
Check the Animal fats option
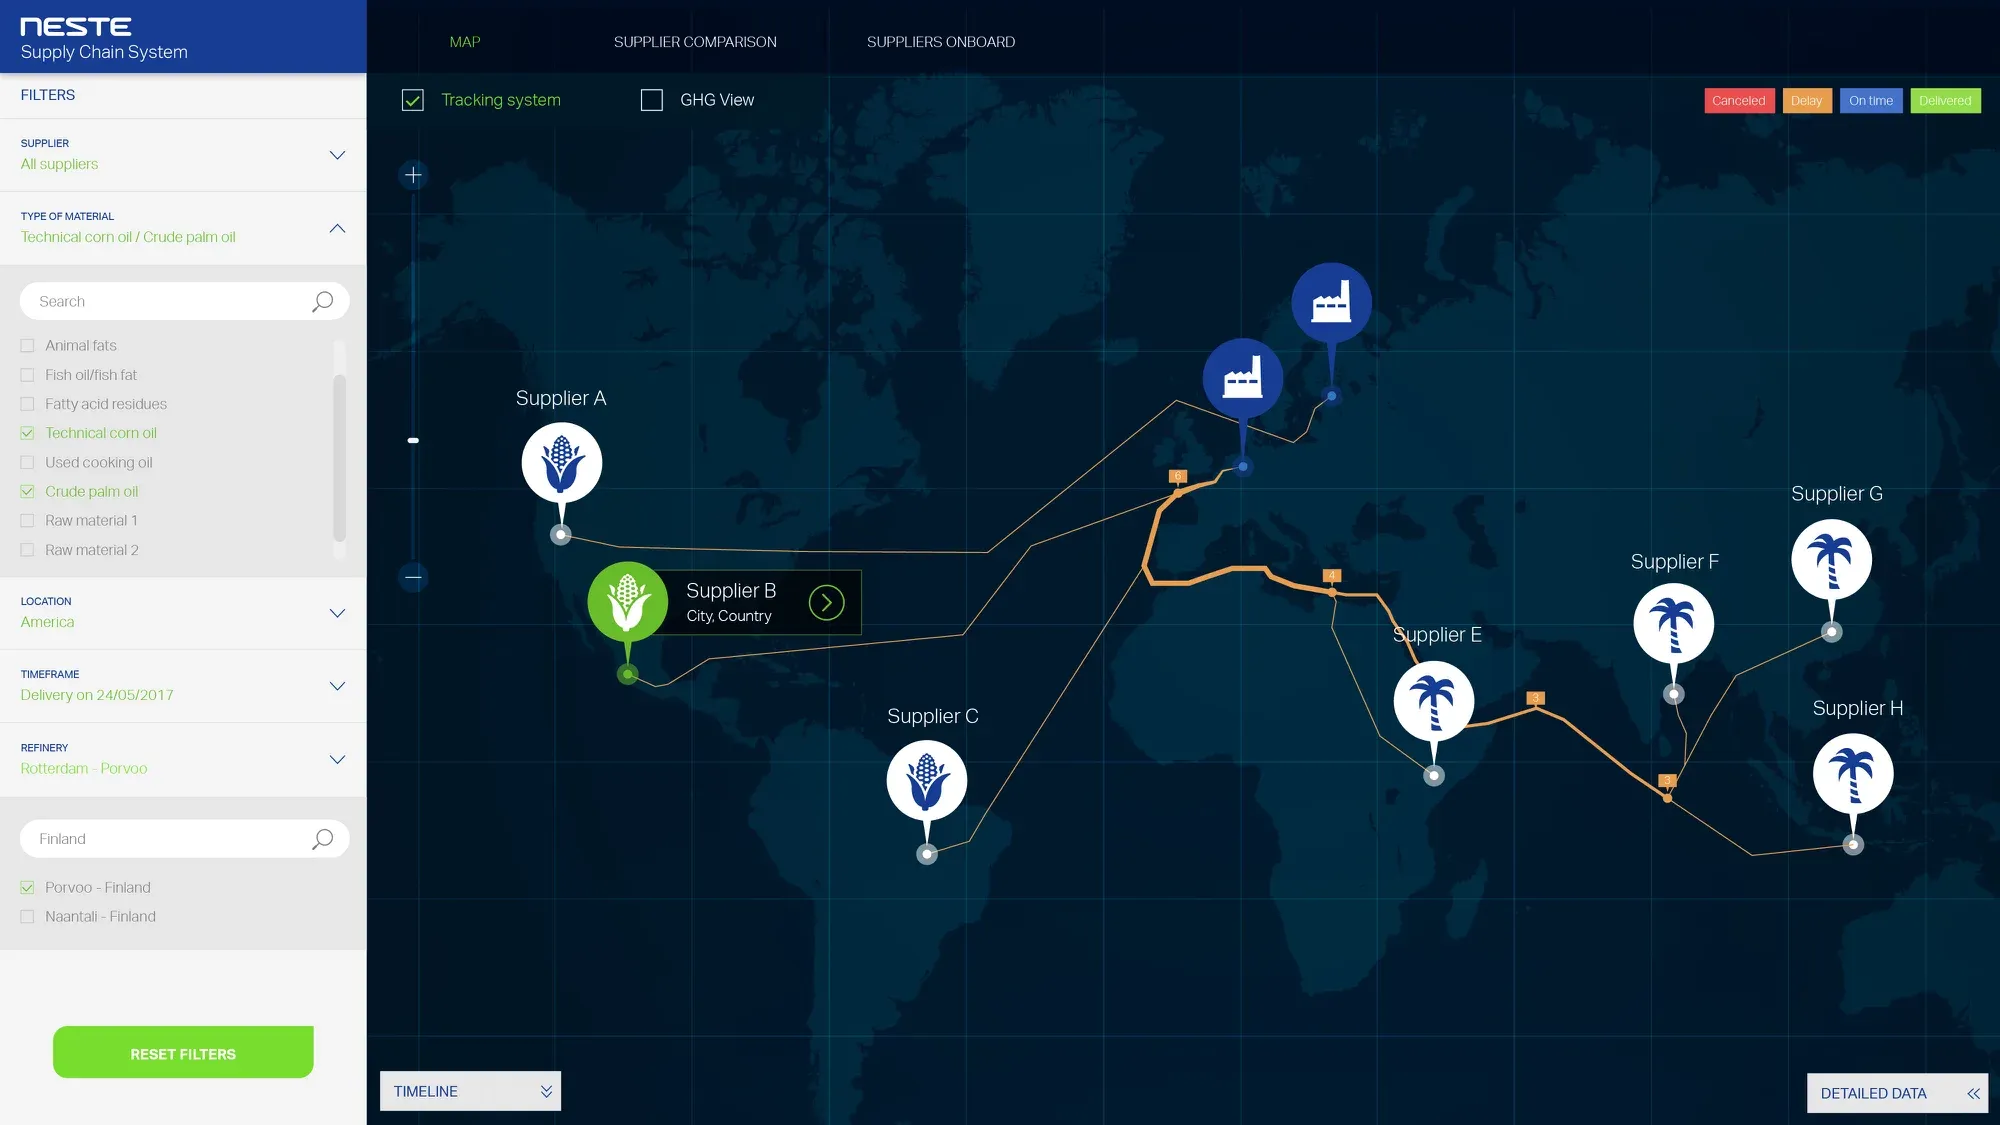(x=27, y=346)
